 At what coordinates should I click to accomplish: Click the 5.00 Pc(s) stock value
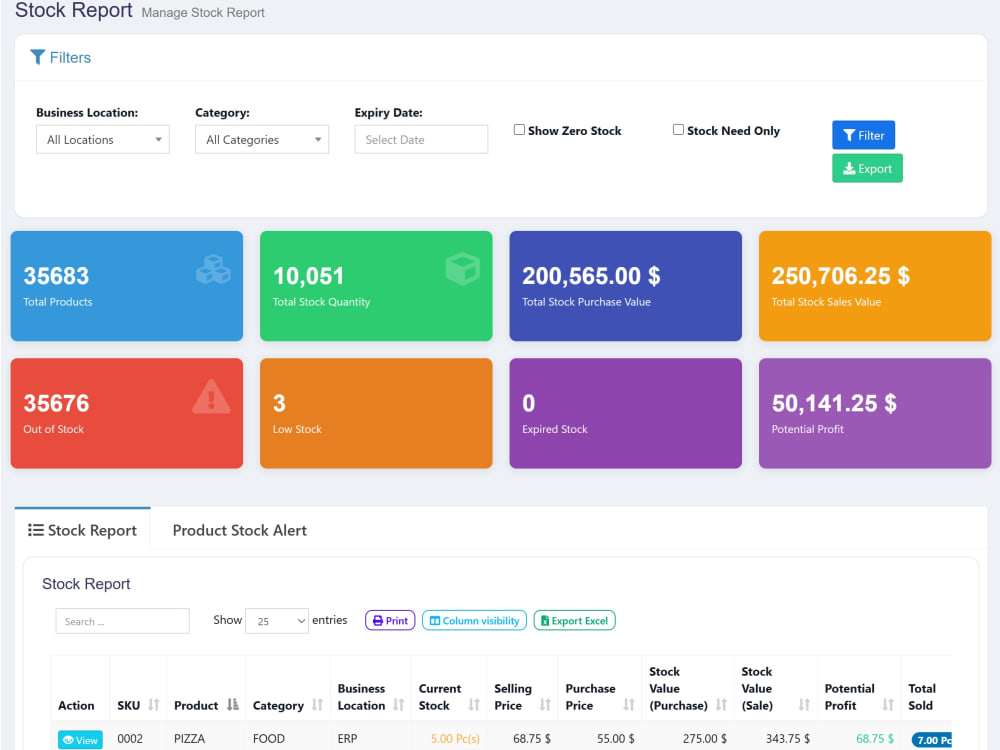(455, 739)
